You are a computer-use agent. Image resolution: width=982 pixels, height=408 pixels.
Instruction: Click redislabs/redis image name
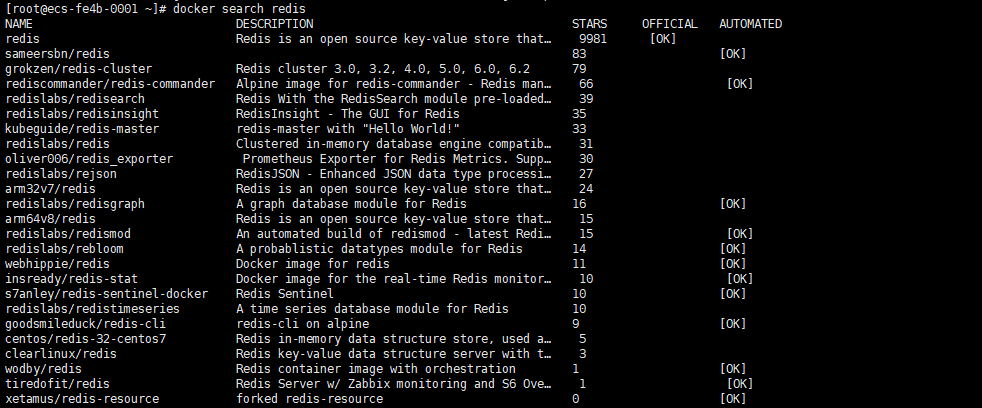click(57, 144)
